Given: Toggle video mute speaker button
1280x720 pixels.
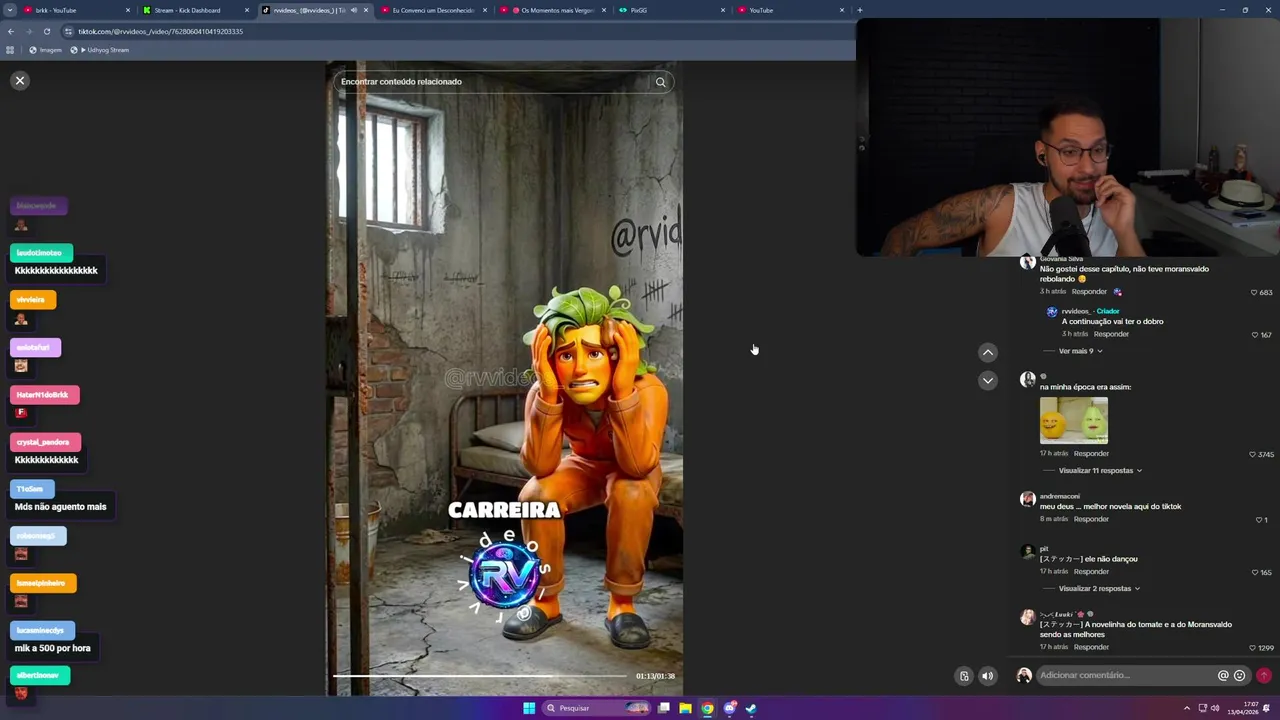Looking at the screenshot, I should tap(987, 676).
